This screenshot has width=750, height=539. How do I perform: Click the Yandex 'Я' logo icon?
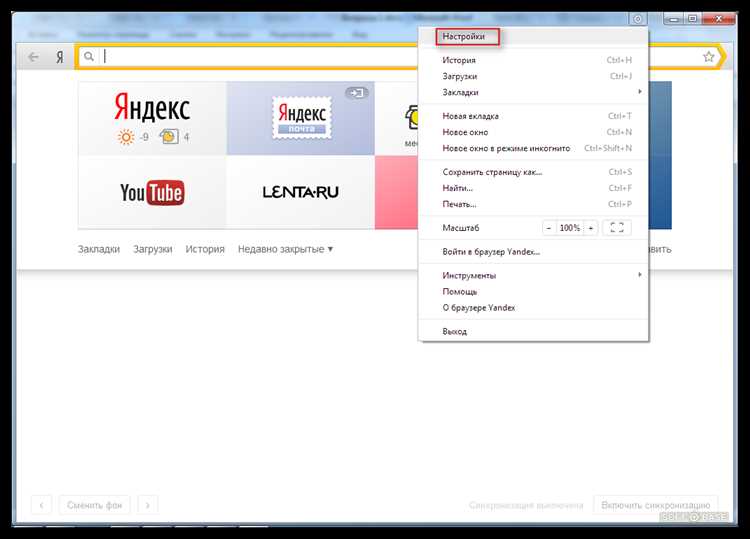59,57
